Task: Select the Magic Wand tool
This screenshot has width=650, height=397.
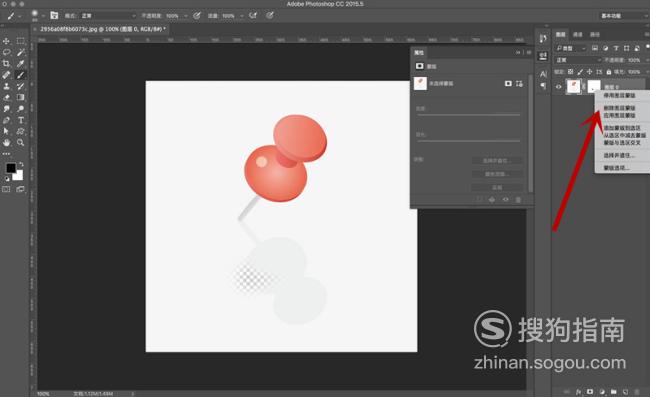Action: pos(20,52)
